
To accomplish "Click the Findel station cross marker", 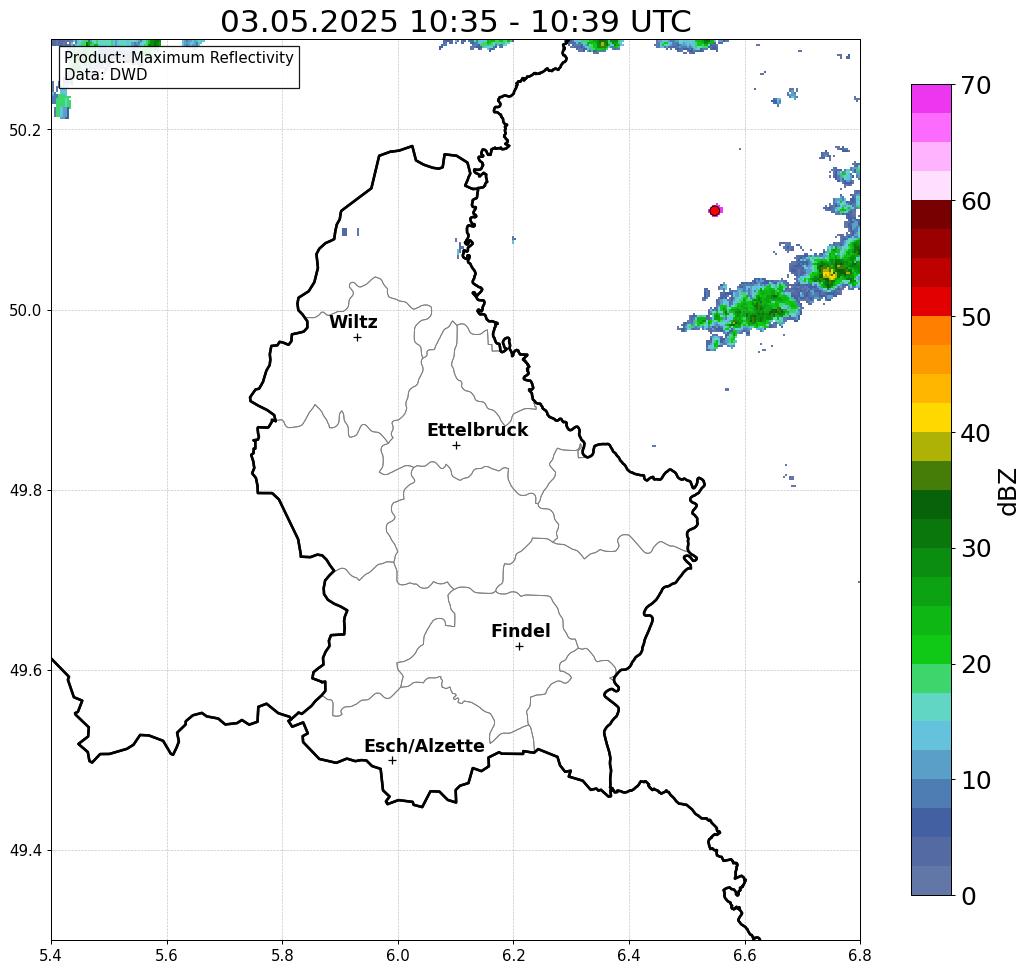I will coord(519,647).
